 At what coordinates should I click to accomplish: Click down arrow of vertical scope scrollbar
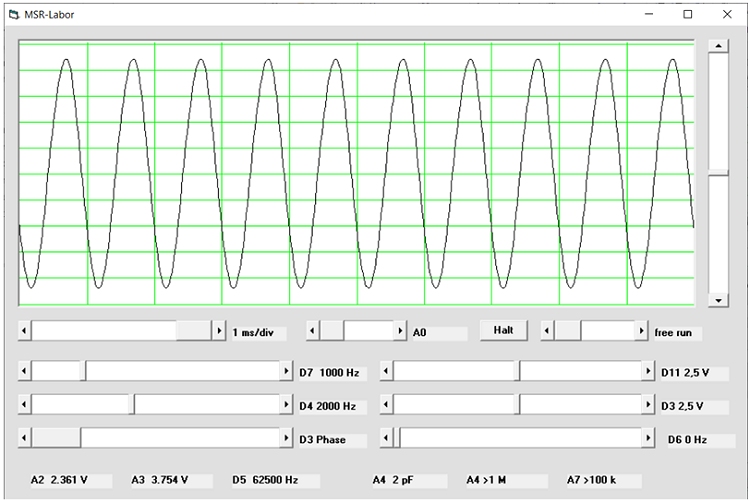(717, 300)
